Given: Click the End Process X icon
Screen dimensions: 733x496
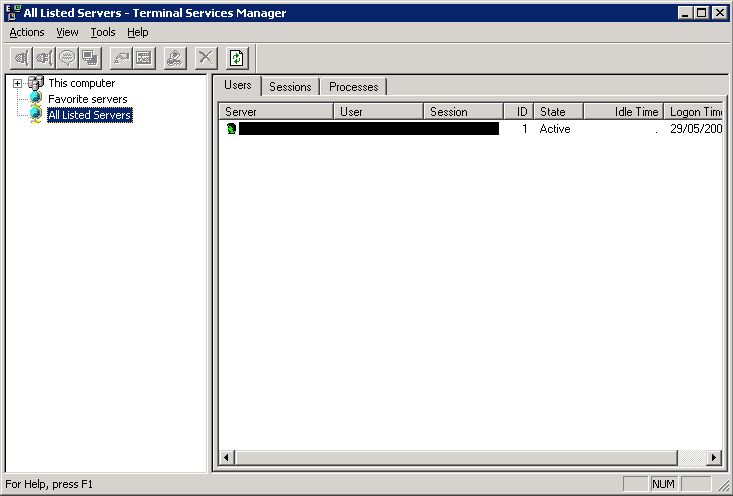Looking at the screenshot, I should pyautogui.click(x=206, y=58).
